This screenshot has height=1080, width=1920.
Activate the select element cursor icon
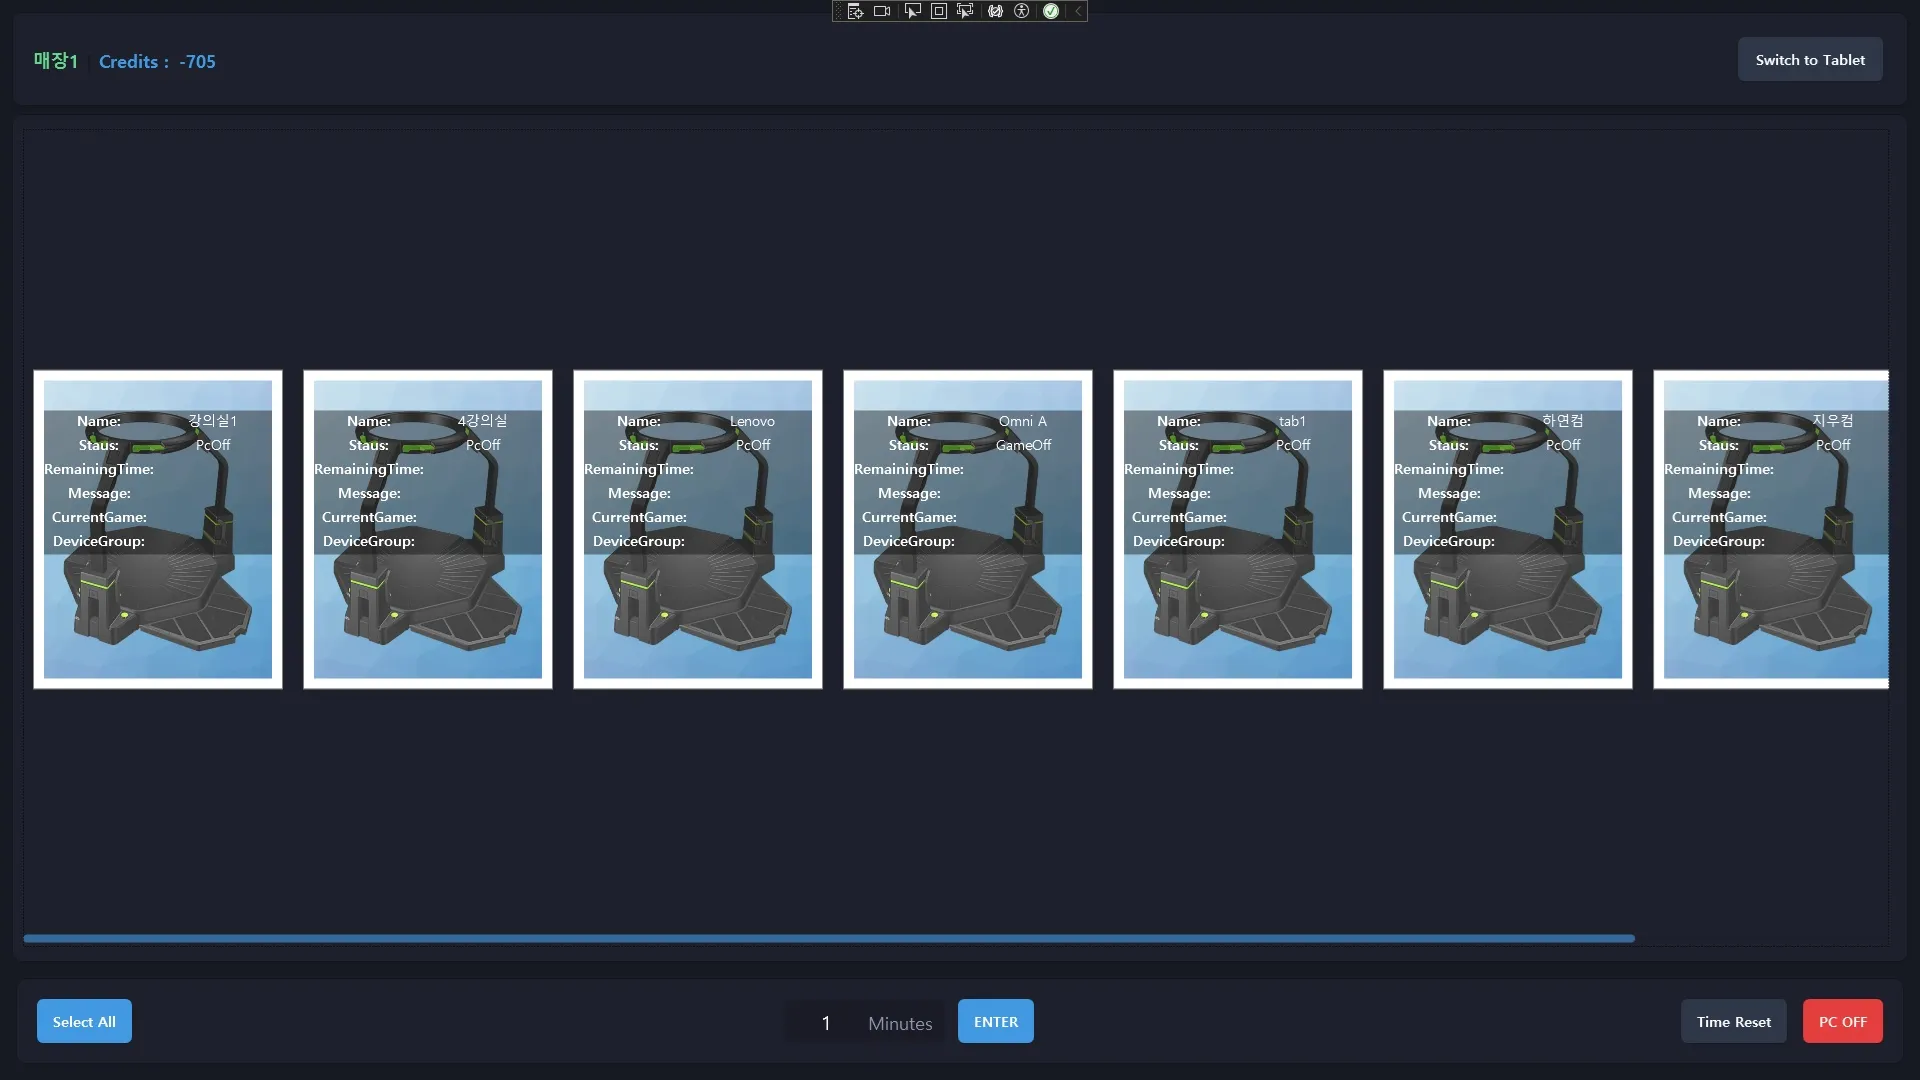(912, 11)
